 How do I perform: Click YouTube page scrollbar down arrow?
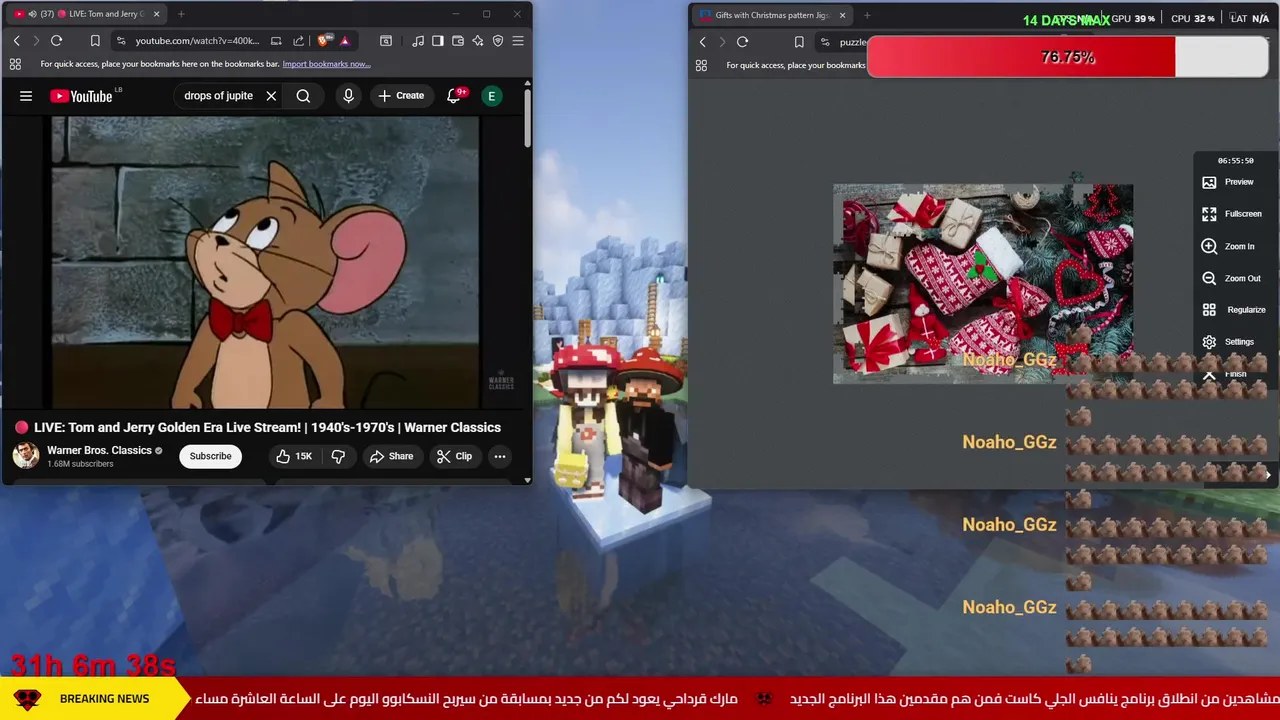tap(528, 480)
